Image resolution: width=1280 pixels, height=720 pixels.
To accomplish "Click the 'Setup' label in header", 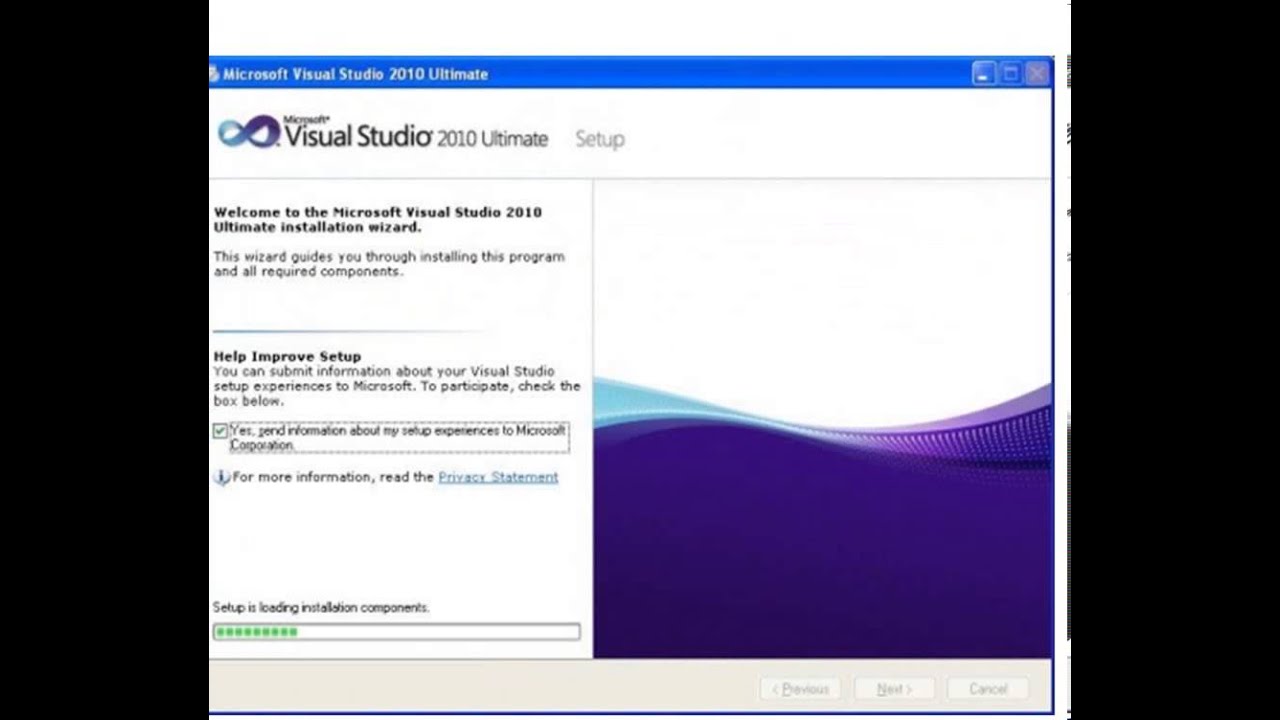I will pyautogui.click(x=600, y=140).
